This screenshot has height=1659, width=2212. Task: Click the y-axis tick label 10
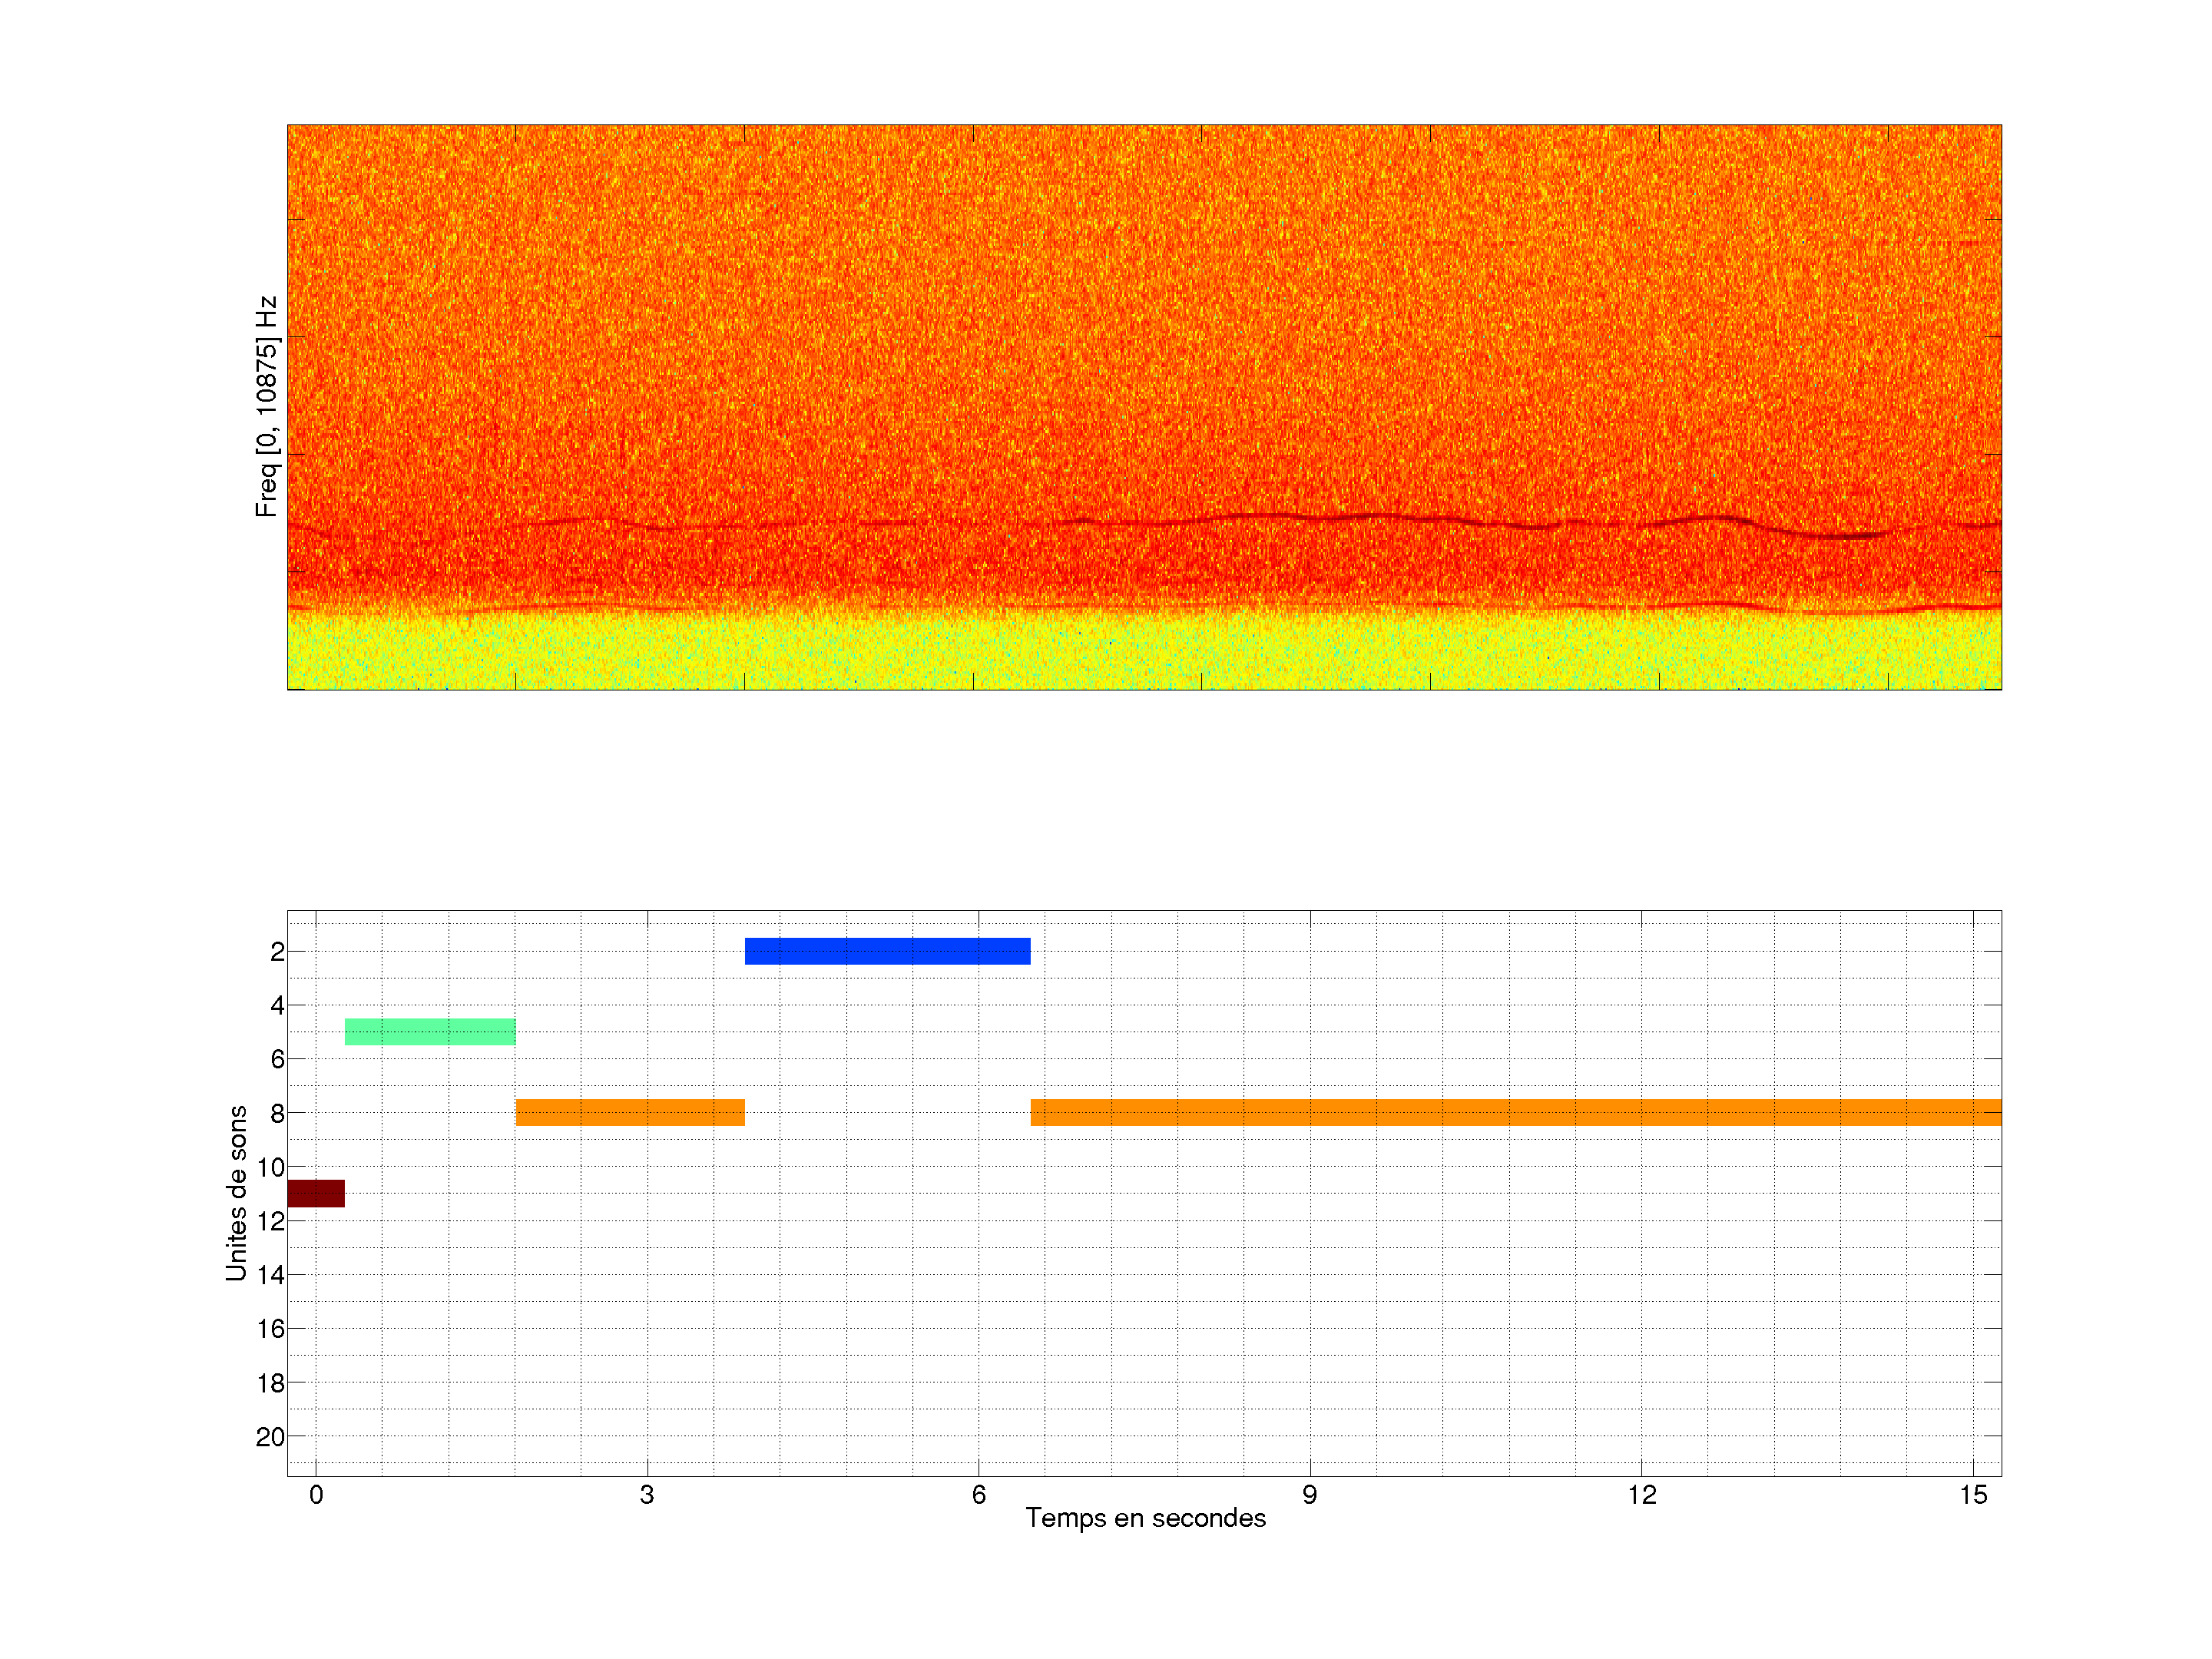click(270, 1167)
